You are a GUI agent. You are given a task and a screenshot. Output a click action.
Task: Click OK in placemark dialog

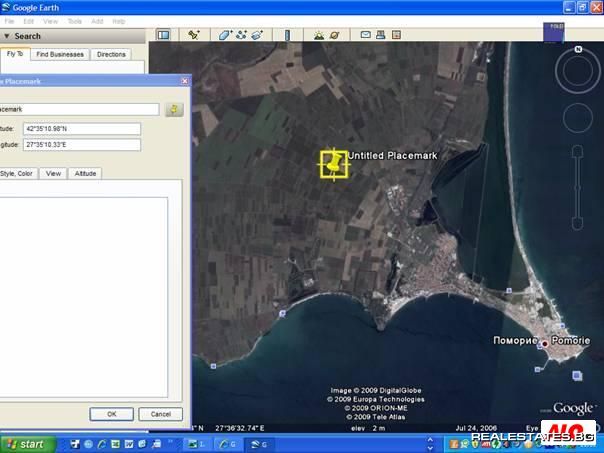coord(112,414)
